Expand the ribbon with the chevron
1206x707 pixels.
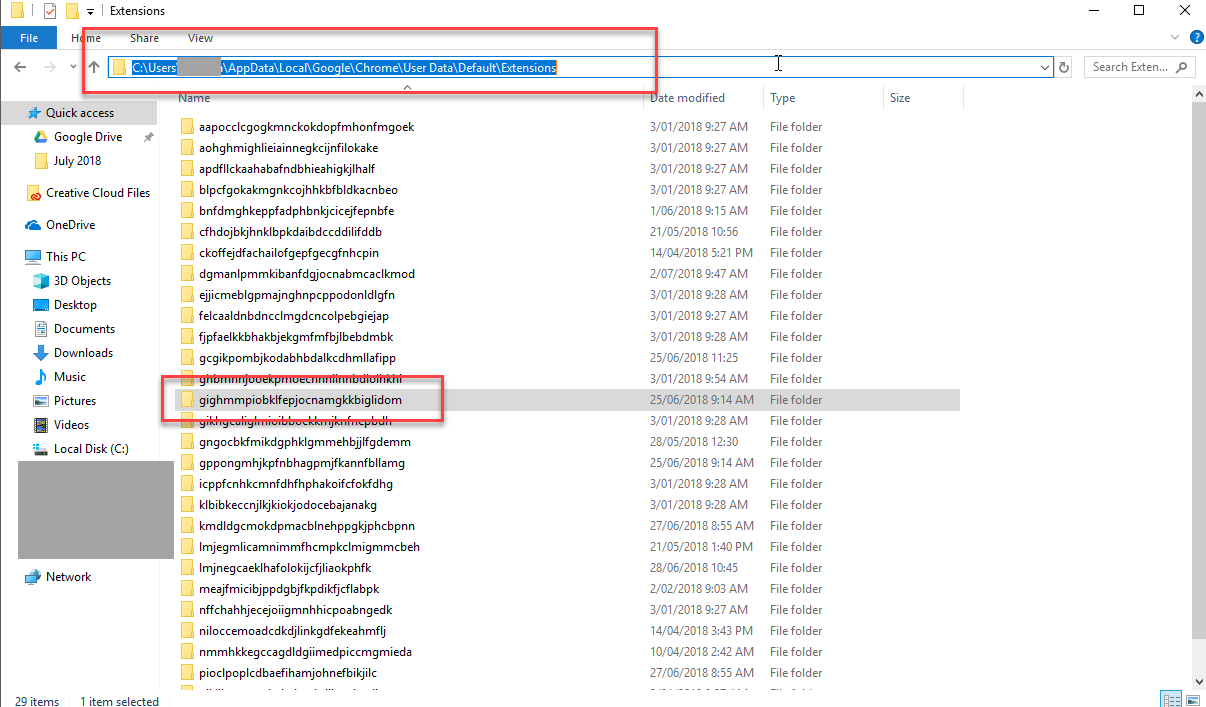pos(1174,37)
